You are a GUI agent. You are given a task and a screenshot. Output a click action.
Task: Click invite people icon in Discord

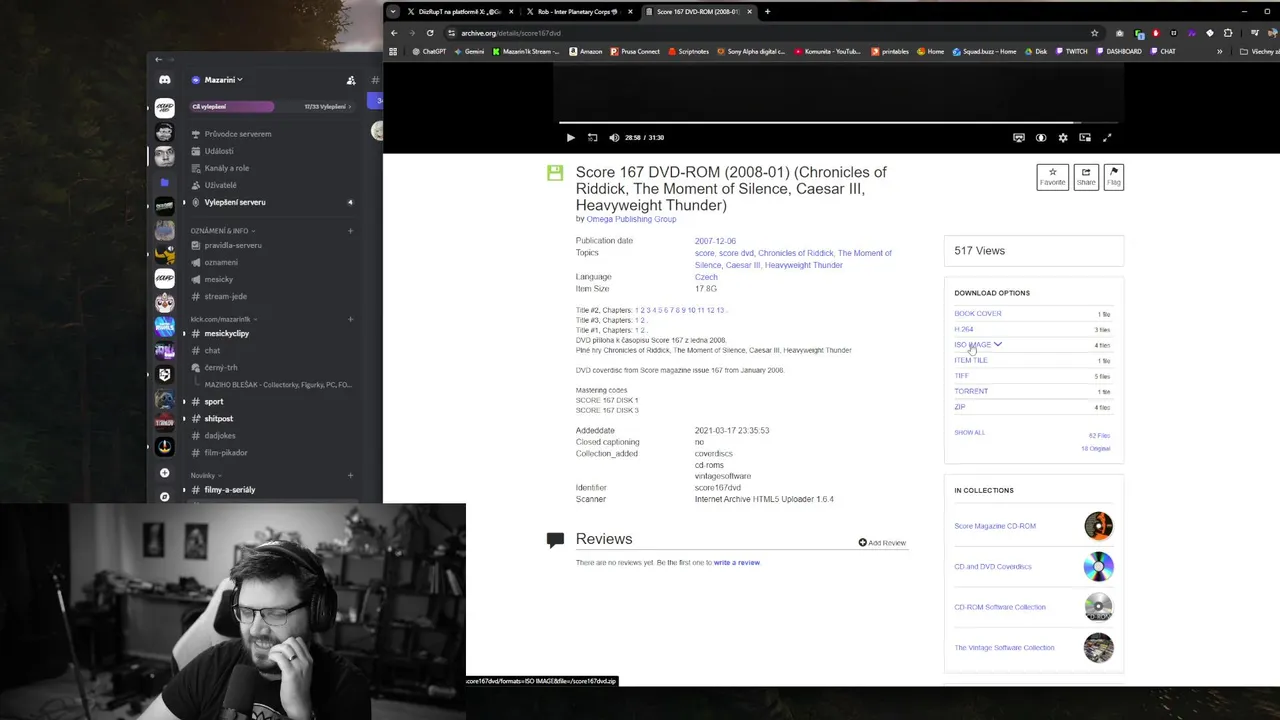[x=351, y=80]
